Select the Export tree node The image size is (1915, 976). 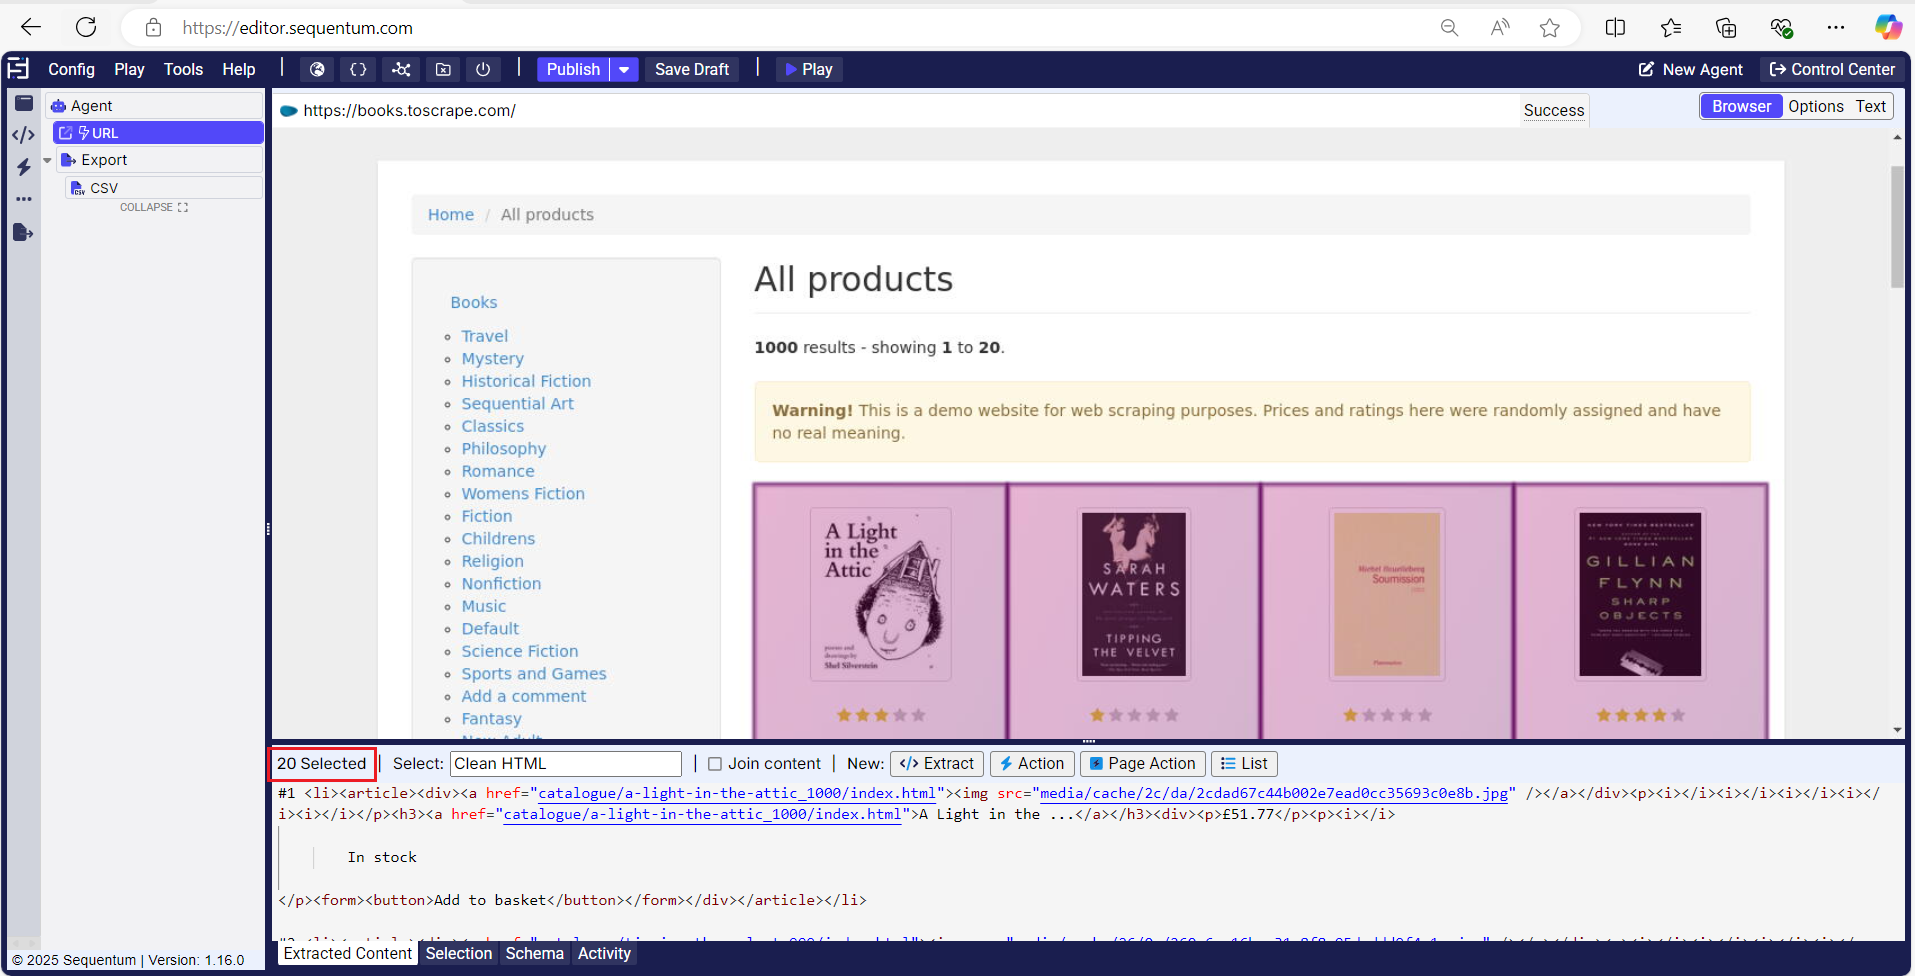[x=159, y=160]
